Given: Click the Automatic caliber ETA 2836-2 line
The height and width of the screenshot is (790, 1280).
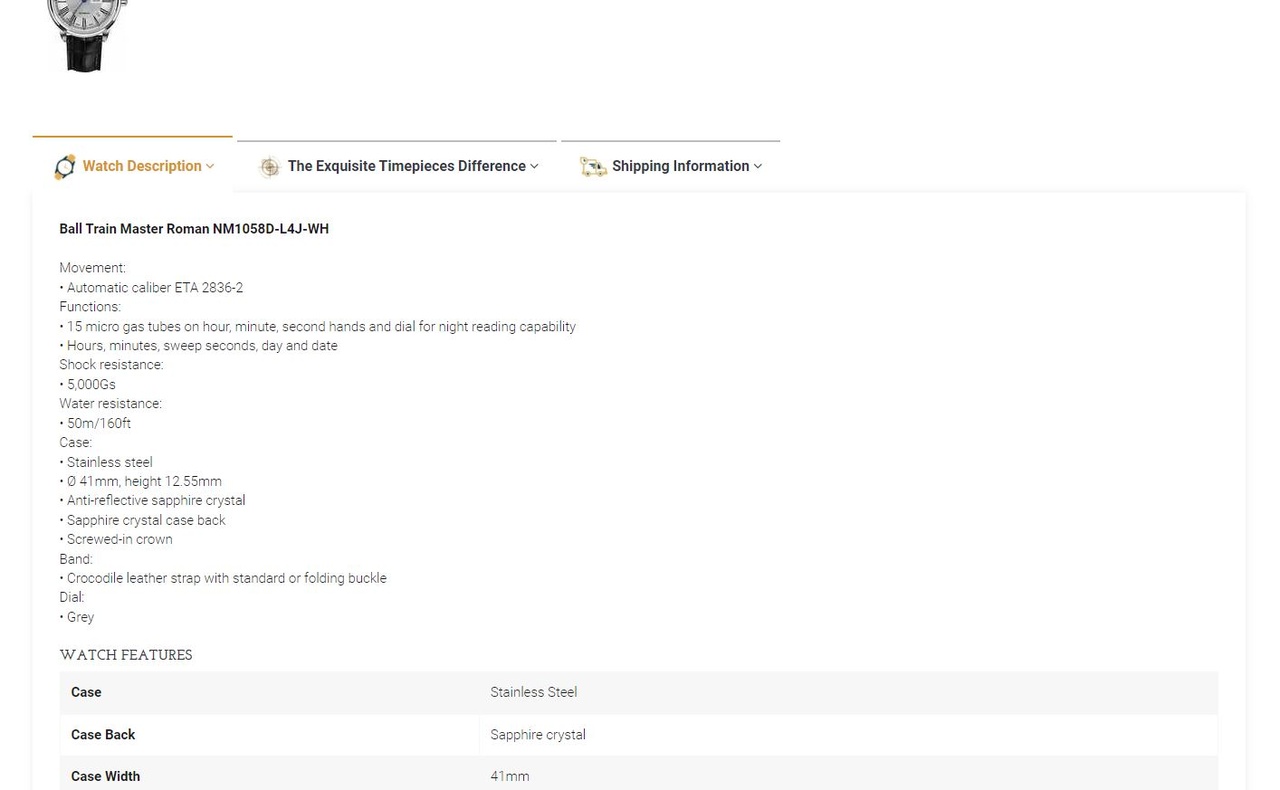Looking at the screenshot, I should coord(154,288).
